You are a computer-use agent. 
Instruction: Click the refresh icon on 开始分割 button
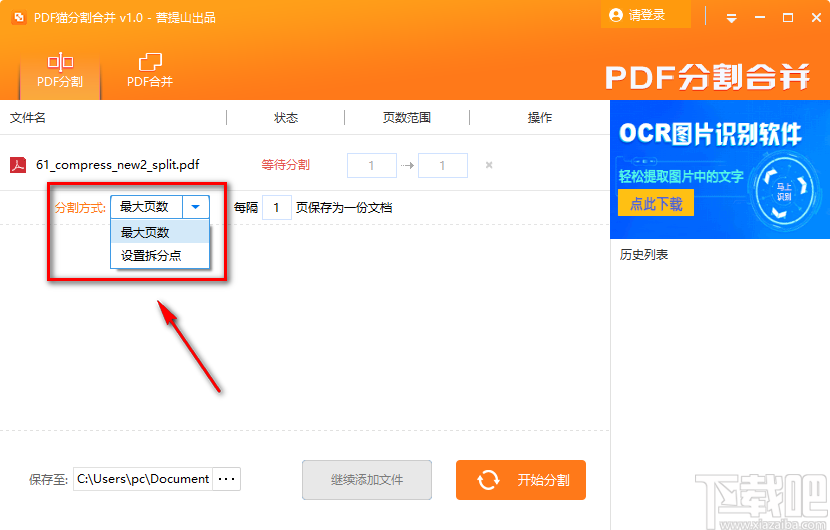coord(488,480)
